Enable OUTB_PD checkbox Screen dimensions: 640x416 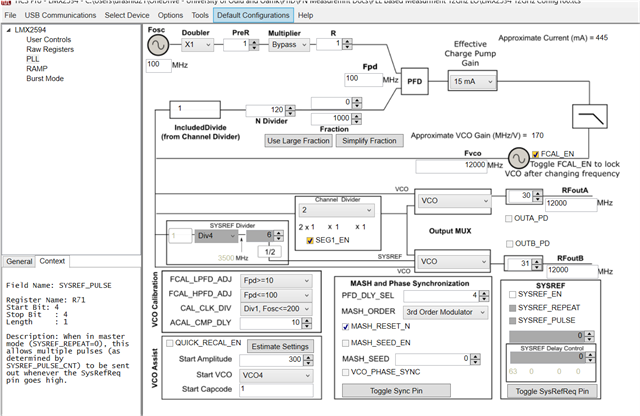[x=509, y=244]
